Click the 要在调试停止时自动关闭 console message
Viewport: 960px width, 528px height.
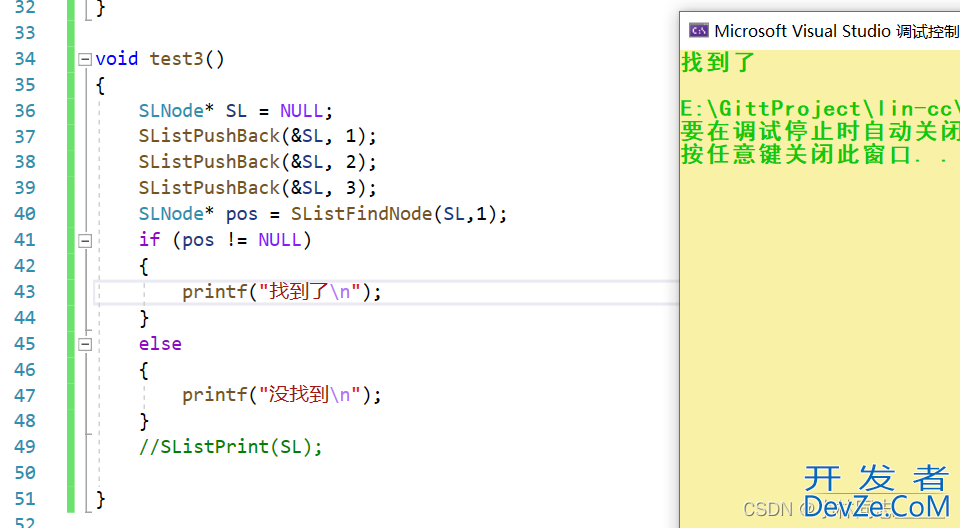click(x=820, y=131)
